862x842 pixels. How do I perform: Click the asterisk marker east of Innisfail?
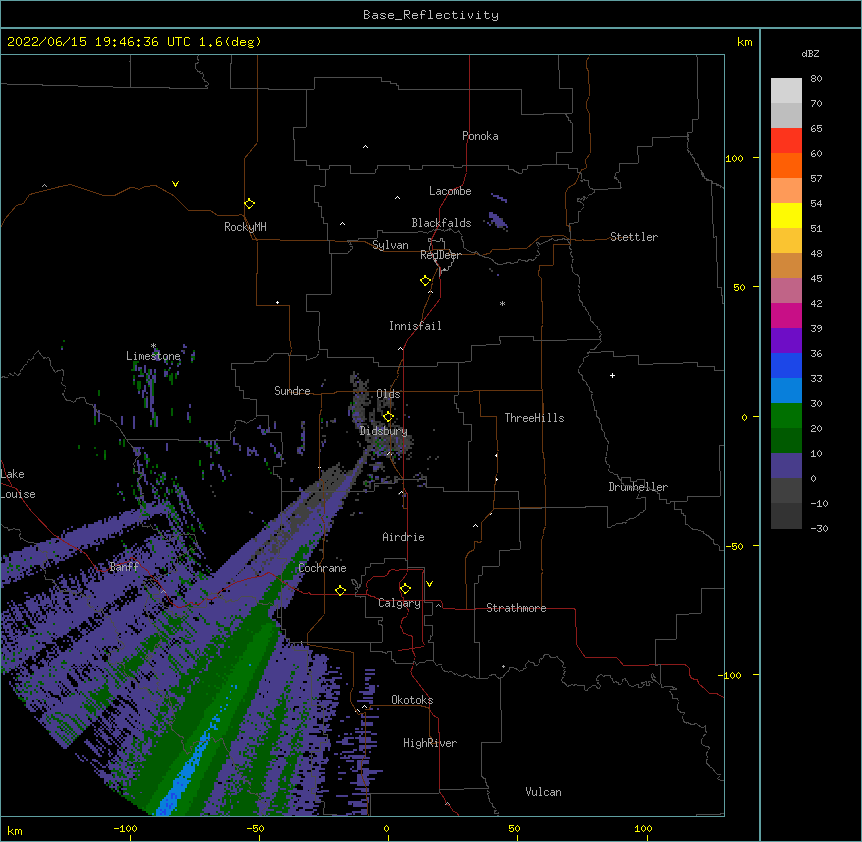(502, 304)
